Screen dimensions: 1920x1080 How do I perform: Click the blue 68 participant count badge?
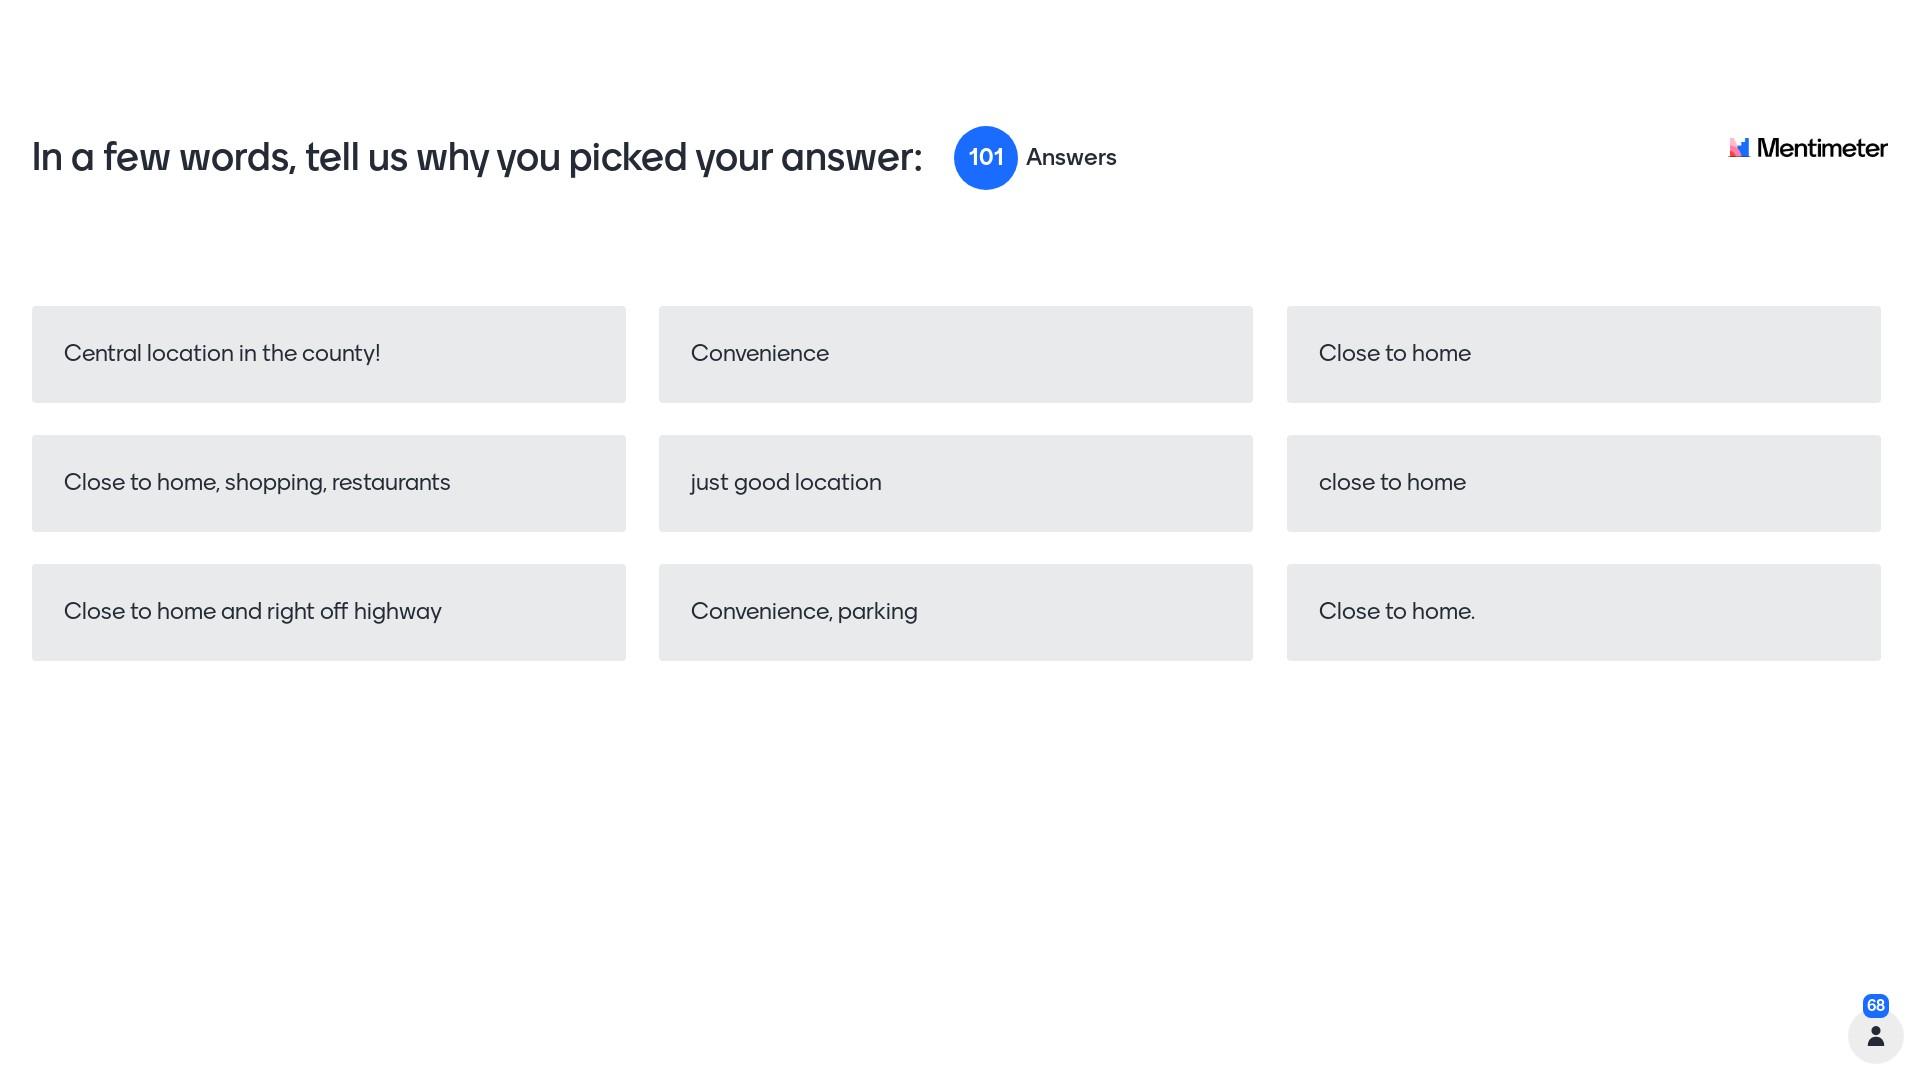(x=1875, y=1006)
